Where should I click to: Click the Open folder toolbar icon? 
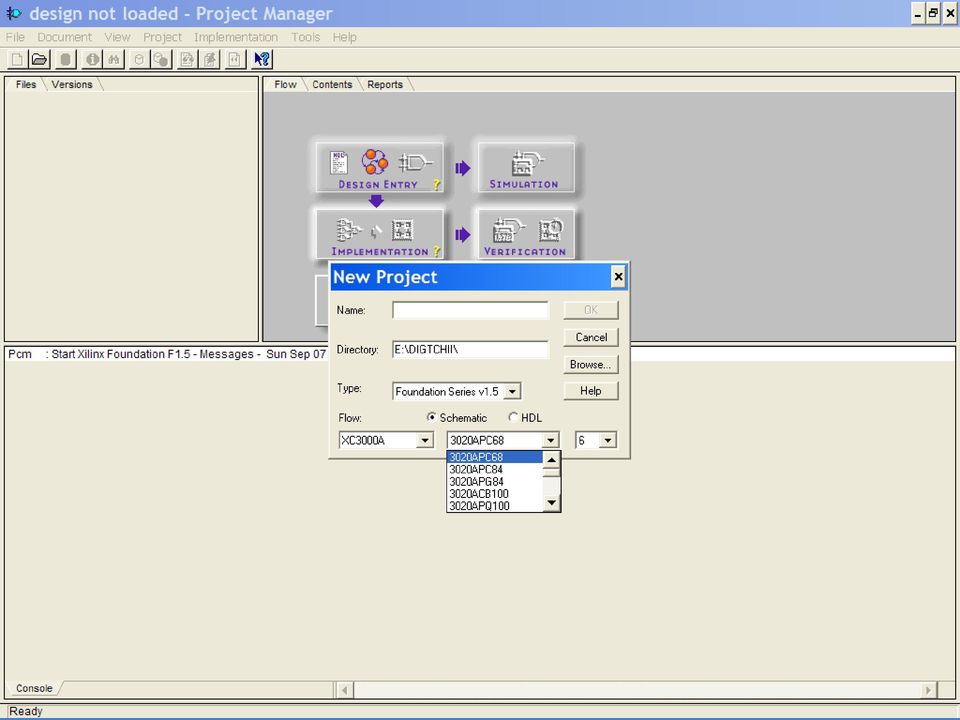click(39, 59)
